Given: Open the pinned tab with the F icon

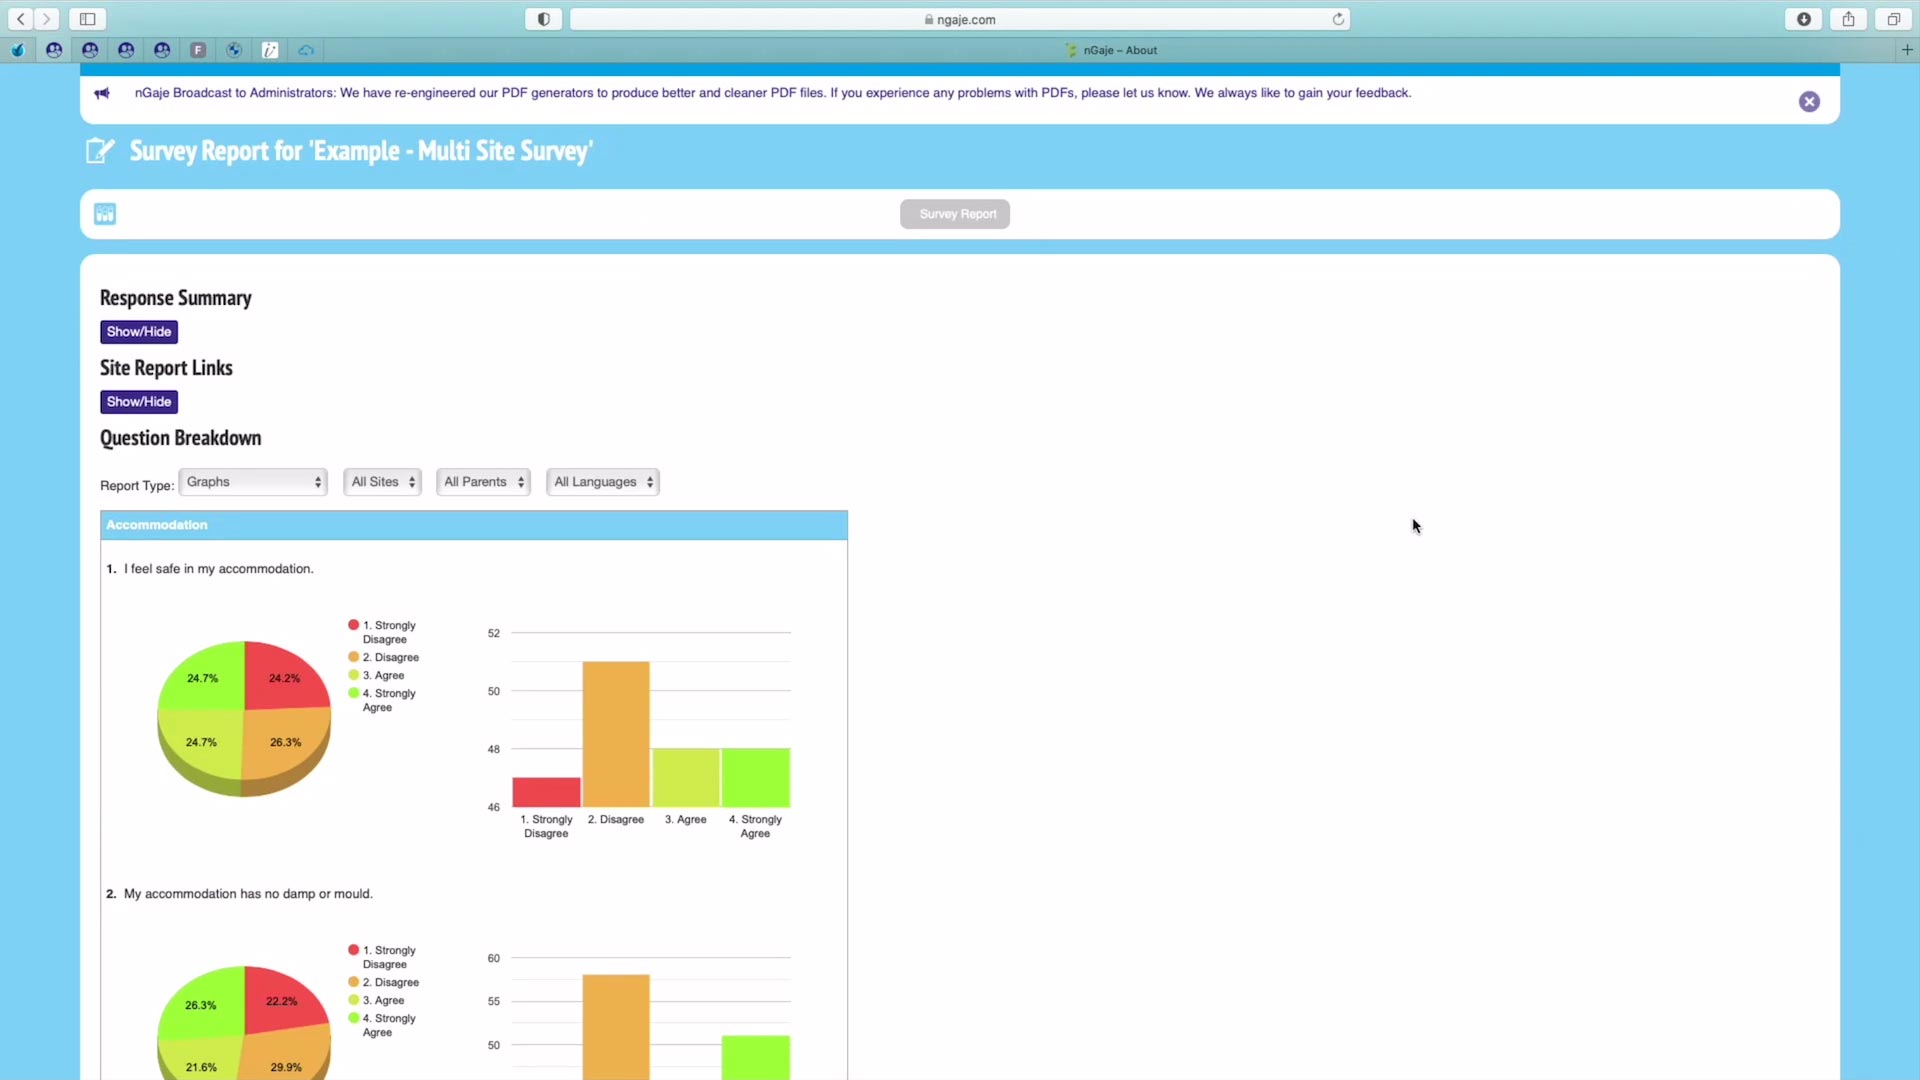Looking at the screenshot, I should [x=198, y=50].
